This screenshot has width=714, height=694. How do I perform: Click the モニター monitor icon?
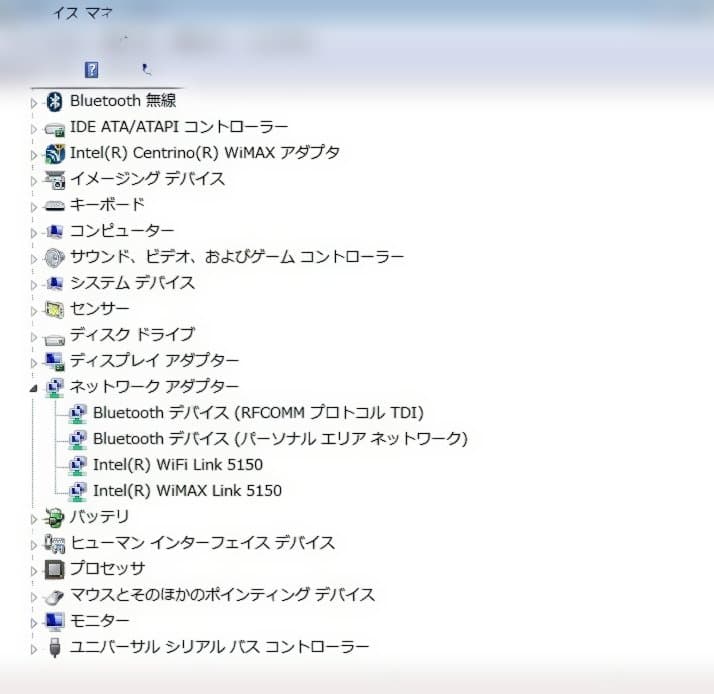click(55, 622)
